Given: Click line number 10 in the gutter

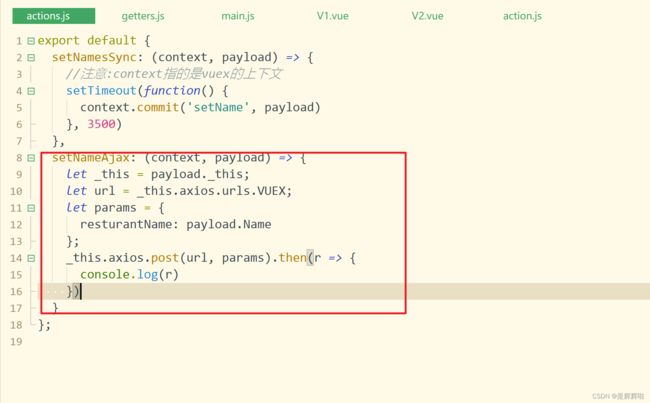Looking at the screenshot, I should click(16, 192).
